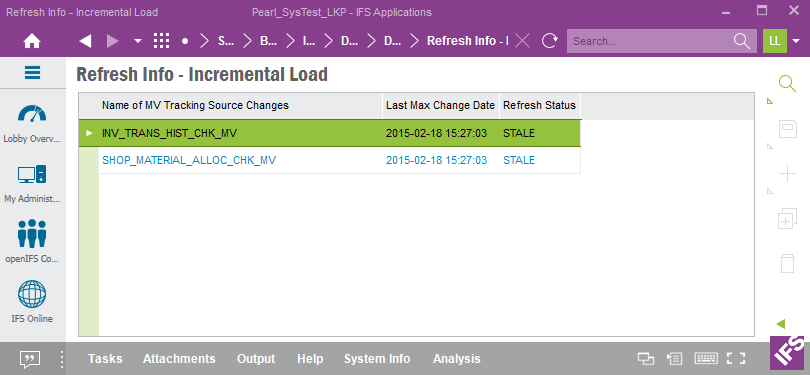Open the IFS Online globe shortcut
This screenshot has width=810, height=375.
(32, 302)
